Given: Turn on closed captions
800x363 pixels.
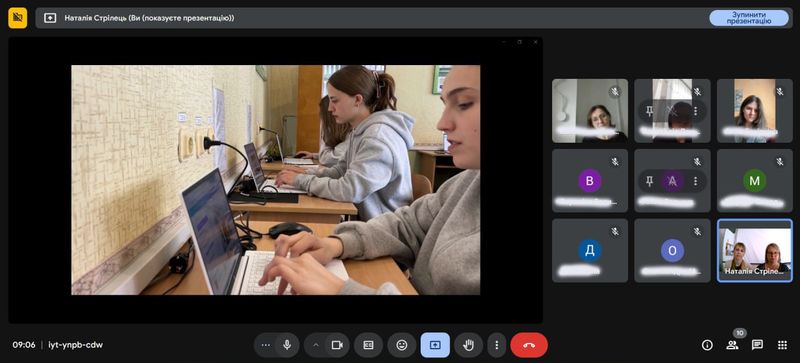Looking at the screenshot, I should tap(368, 345).
